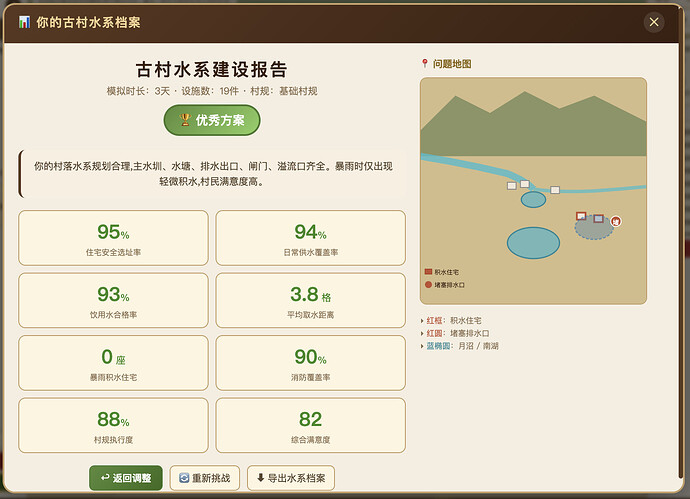Click the 模拟时长 subtitle line
The width and height of the screenshot is (690, 499).
click(x=212, y=91)
